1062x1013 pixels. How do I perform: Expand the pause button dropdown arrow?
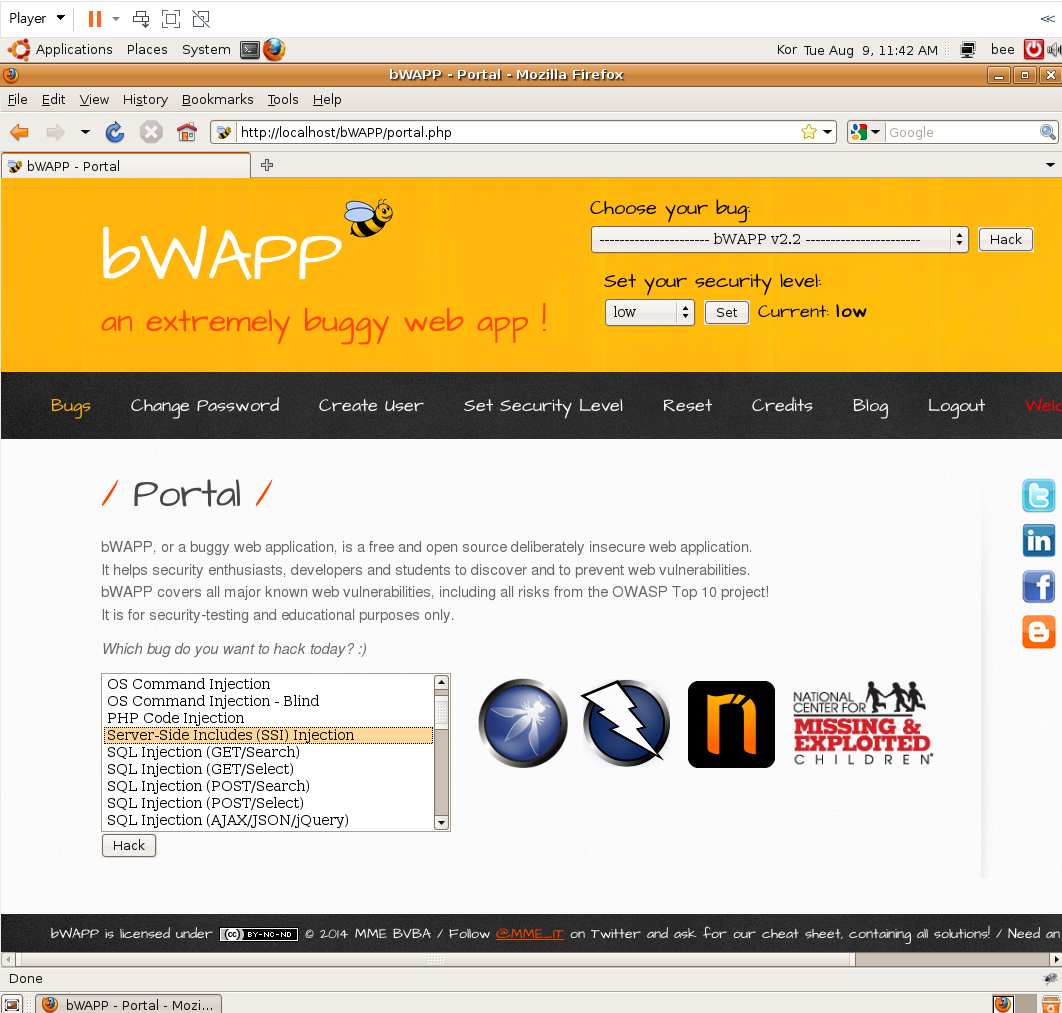point(116,19)
